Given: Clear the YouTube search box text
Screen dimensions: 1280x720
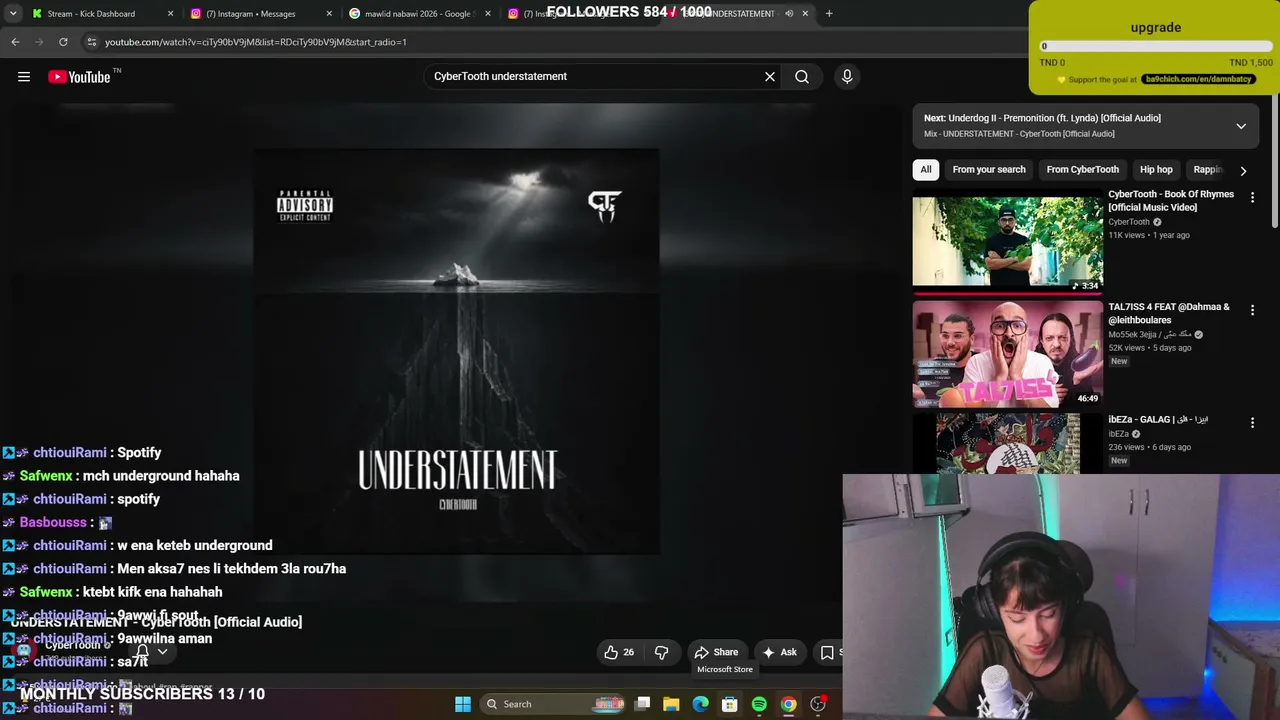Looking at the screenshot, I should [x=770, y=77].
